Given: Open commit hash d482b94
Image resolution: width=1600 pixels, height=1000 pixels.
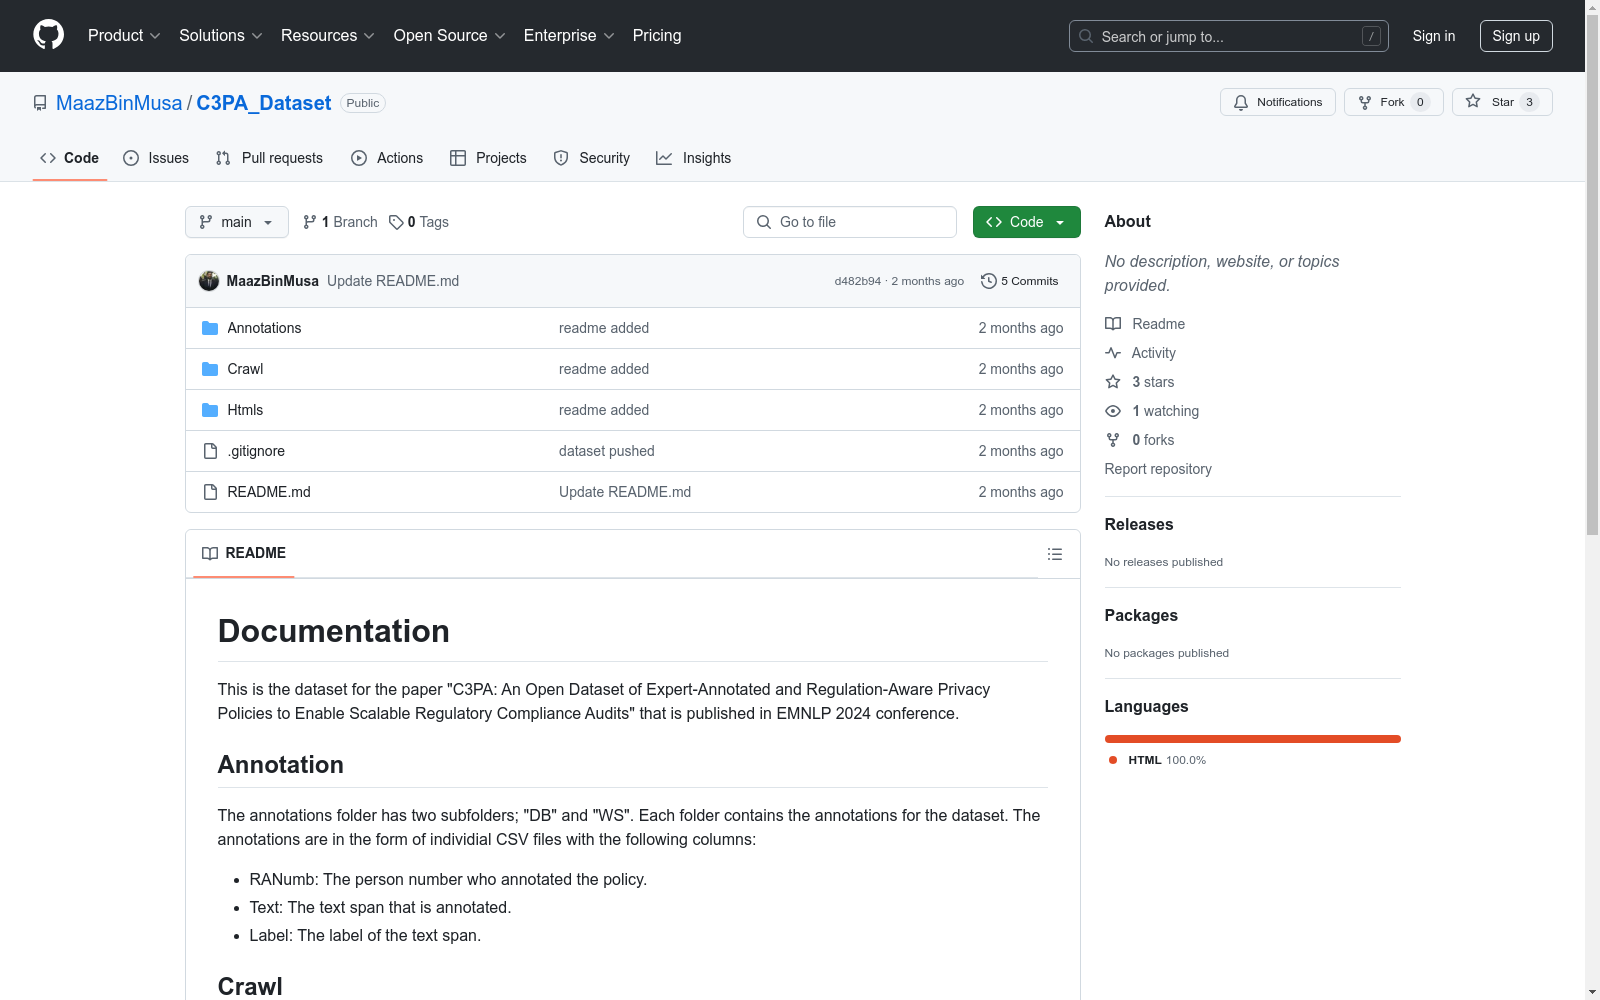Looking at the screenshot, I should click(858, 281).
